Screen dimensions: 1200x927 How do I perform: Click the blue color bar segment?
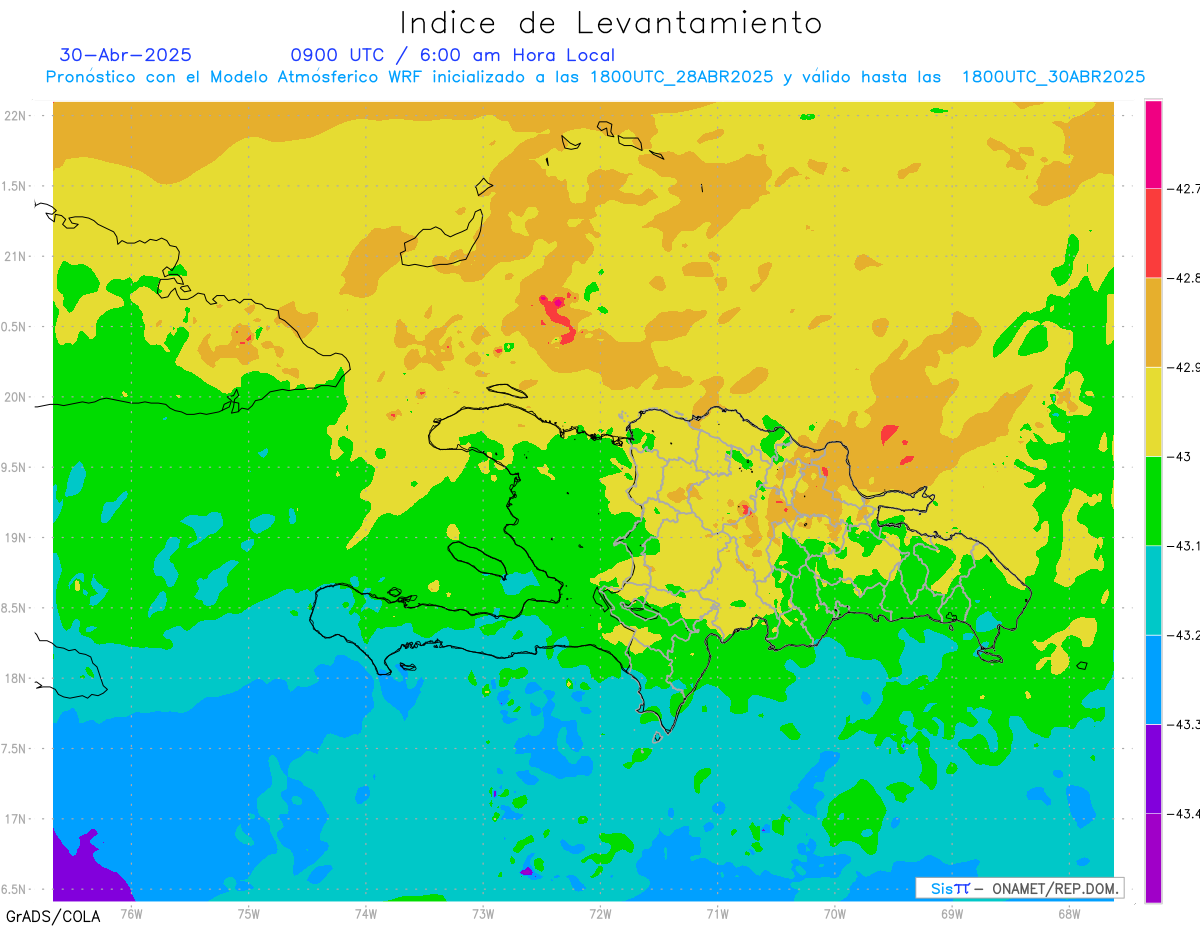pyautogui.click(x=1153, y=679)
